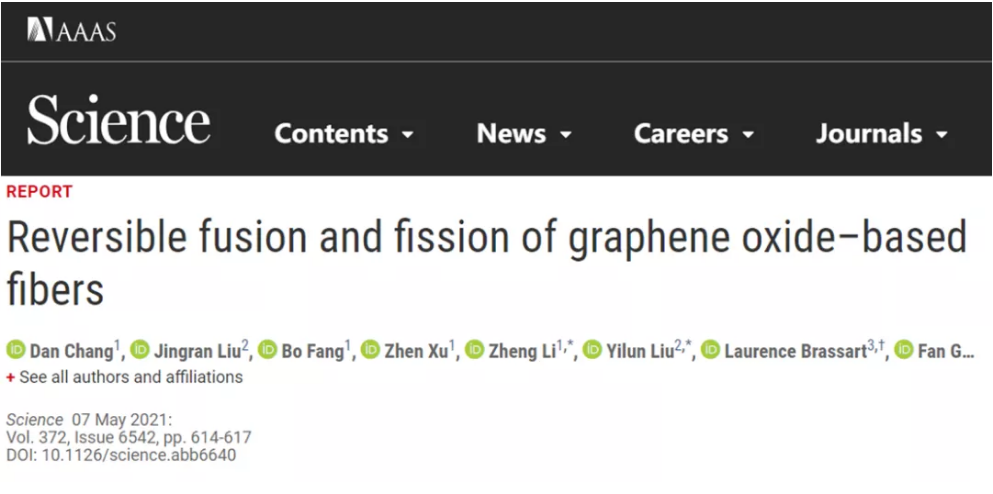Click the REPORT category label
993x494 pixels.
(x=39, y=191)
